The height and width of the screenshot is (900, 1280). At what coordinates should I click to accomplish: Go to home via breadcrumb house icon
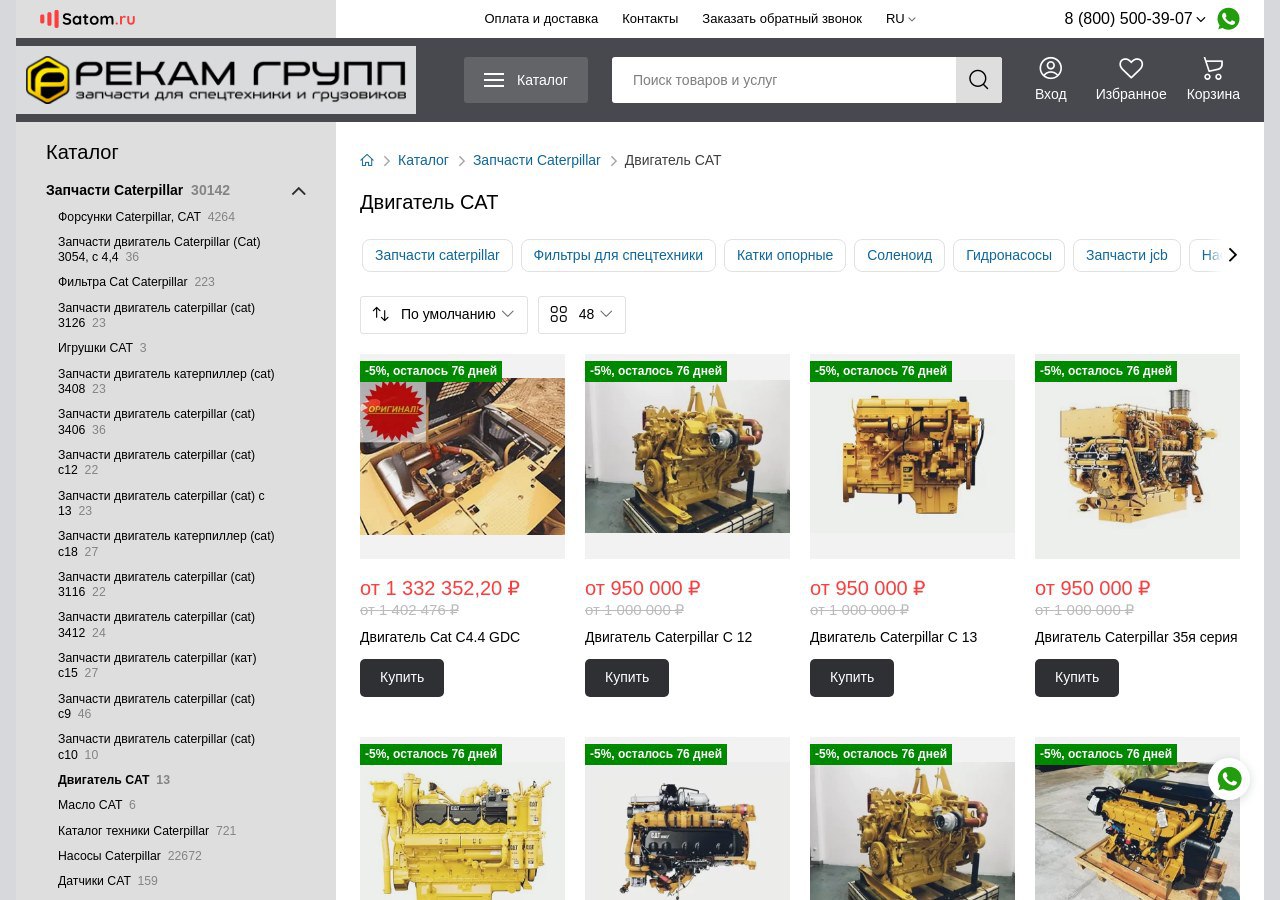click(x=367, y=160)
